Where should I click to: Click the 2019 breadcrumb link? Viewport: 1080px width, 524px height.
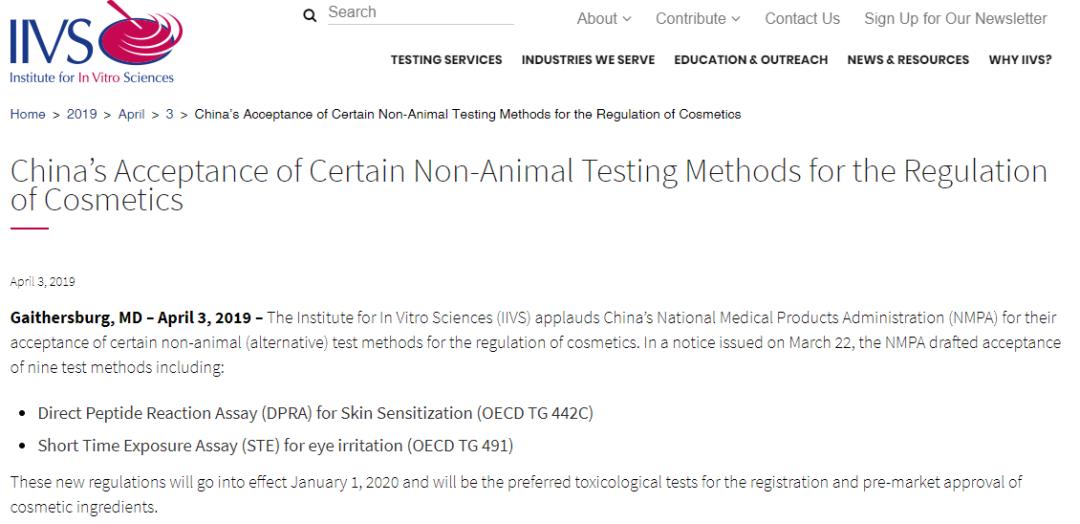pos(82,114)
